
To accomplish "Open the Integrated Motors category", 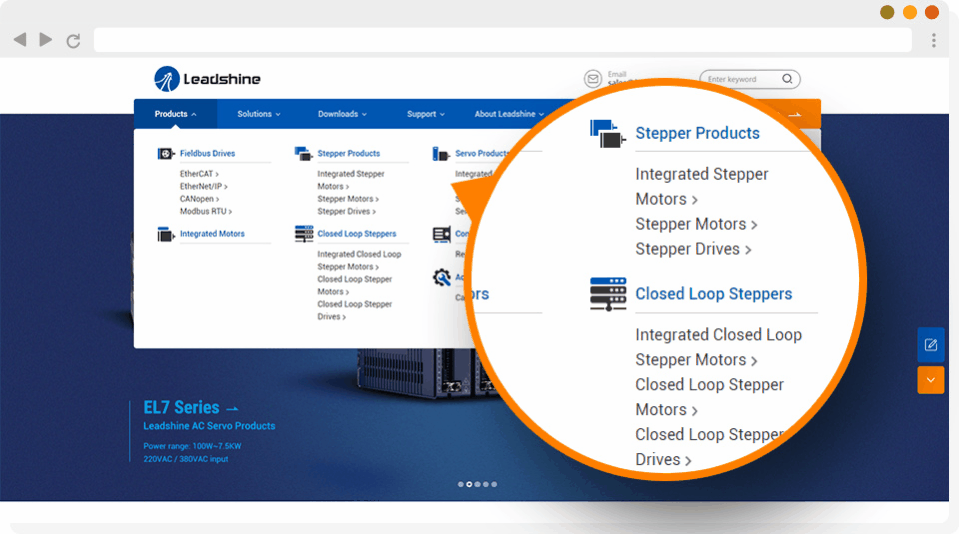I will pyautogui.click(x=212, y=234).
